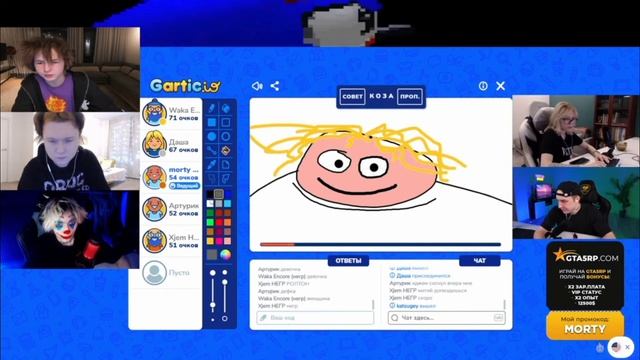Screen dimensions: 640x360
Task: Click the answers list scrollbar
Action: click(373, 305)
